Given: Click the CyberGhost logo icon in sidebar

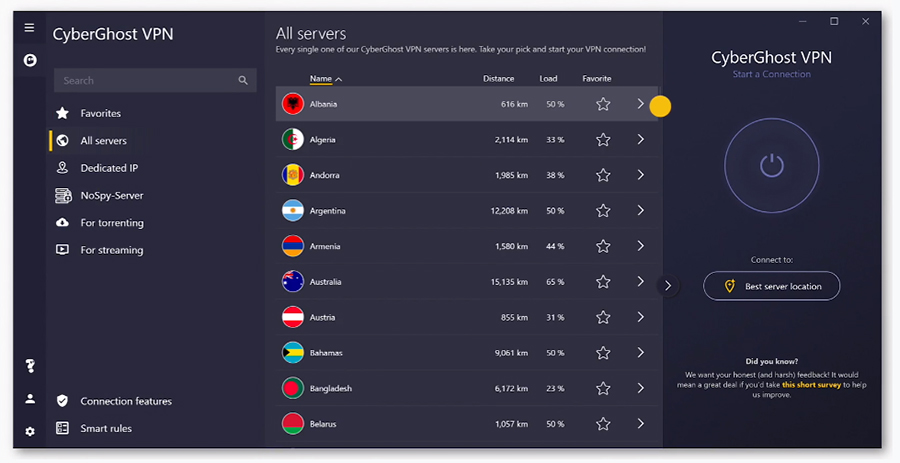Looking at the screenshot, I should 30,60.
